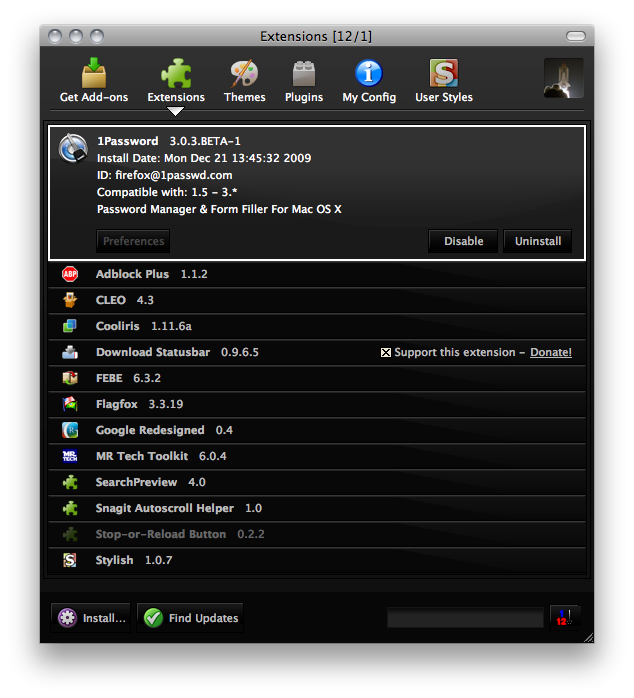
Task: Click the SearchPreview puzzle icon
Action: (x=70, y=482)
